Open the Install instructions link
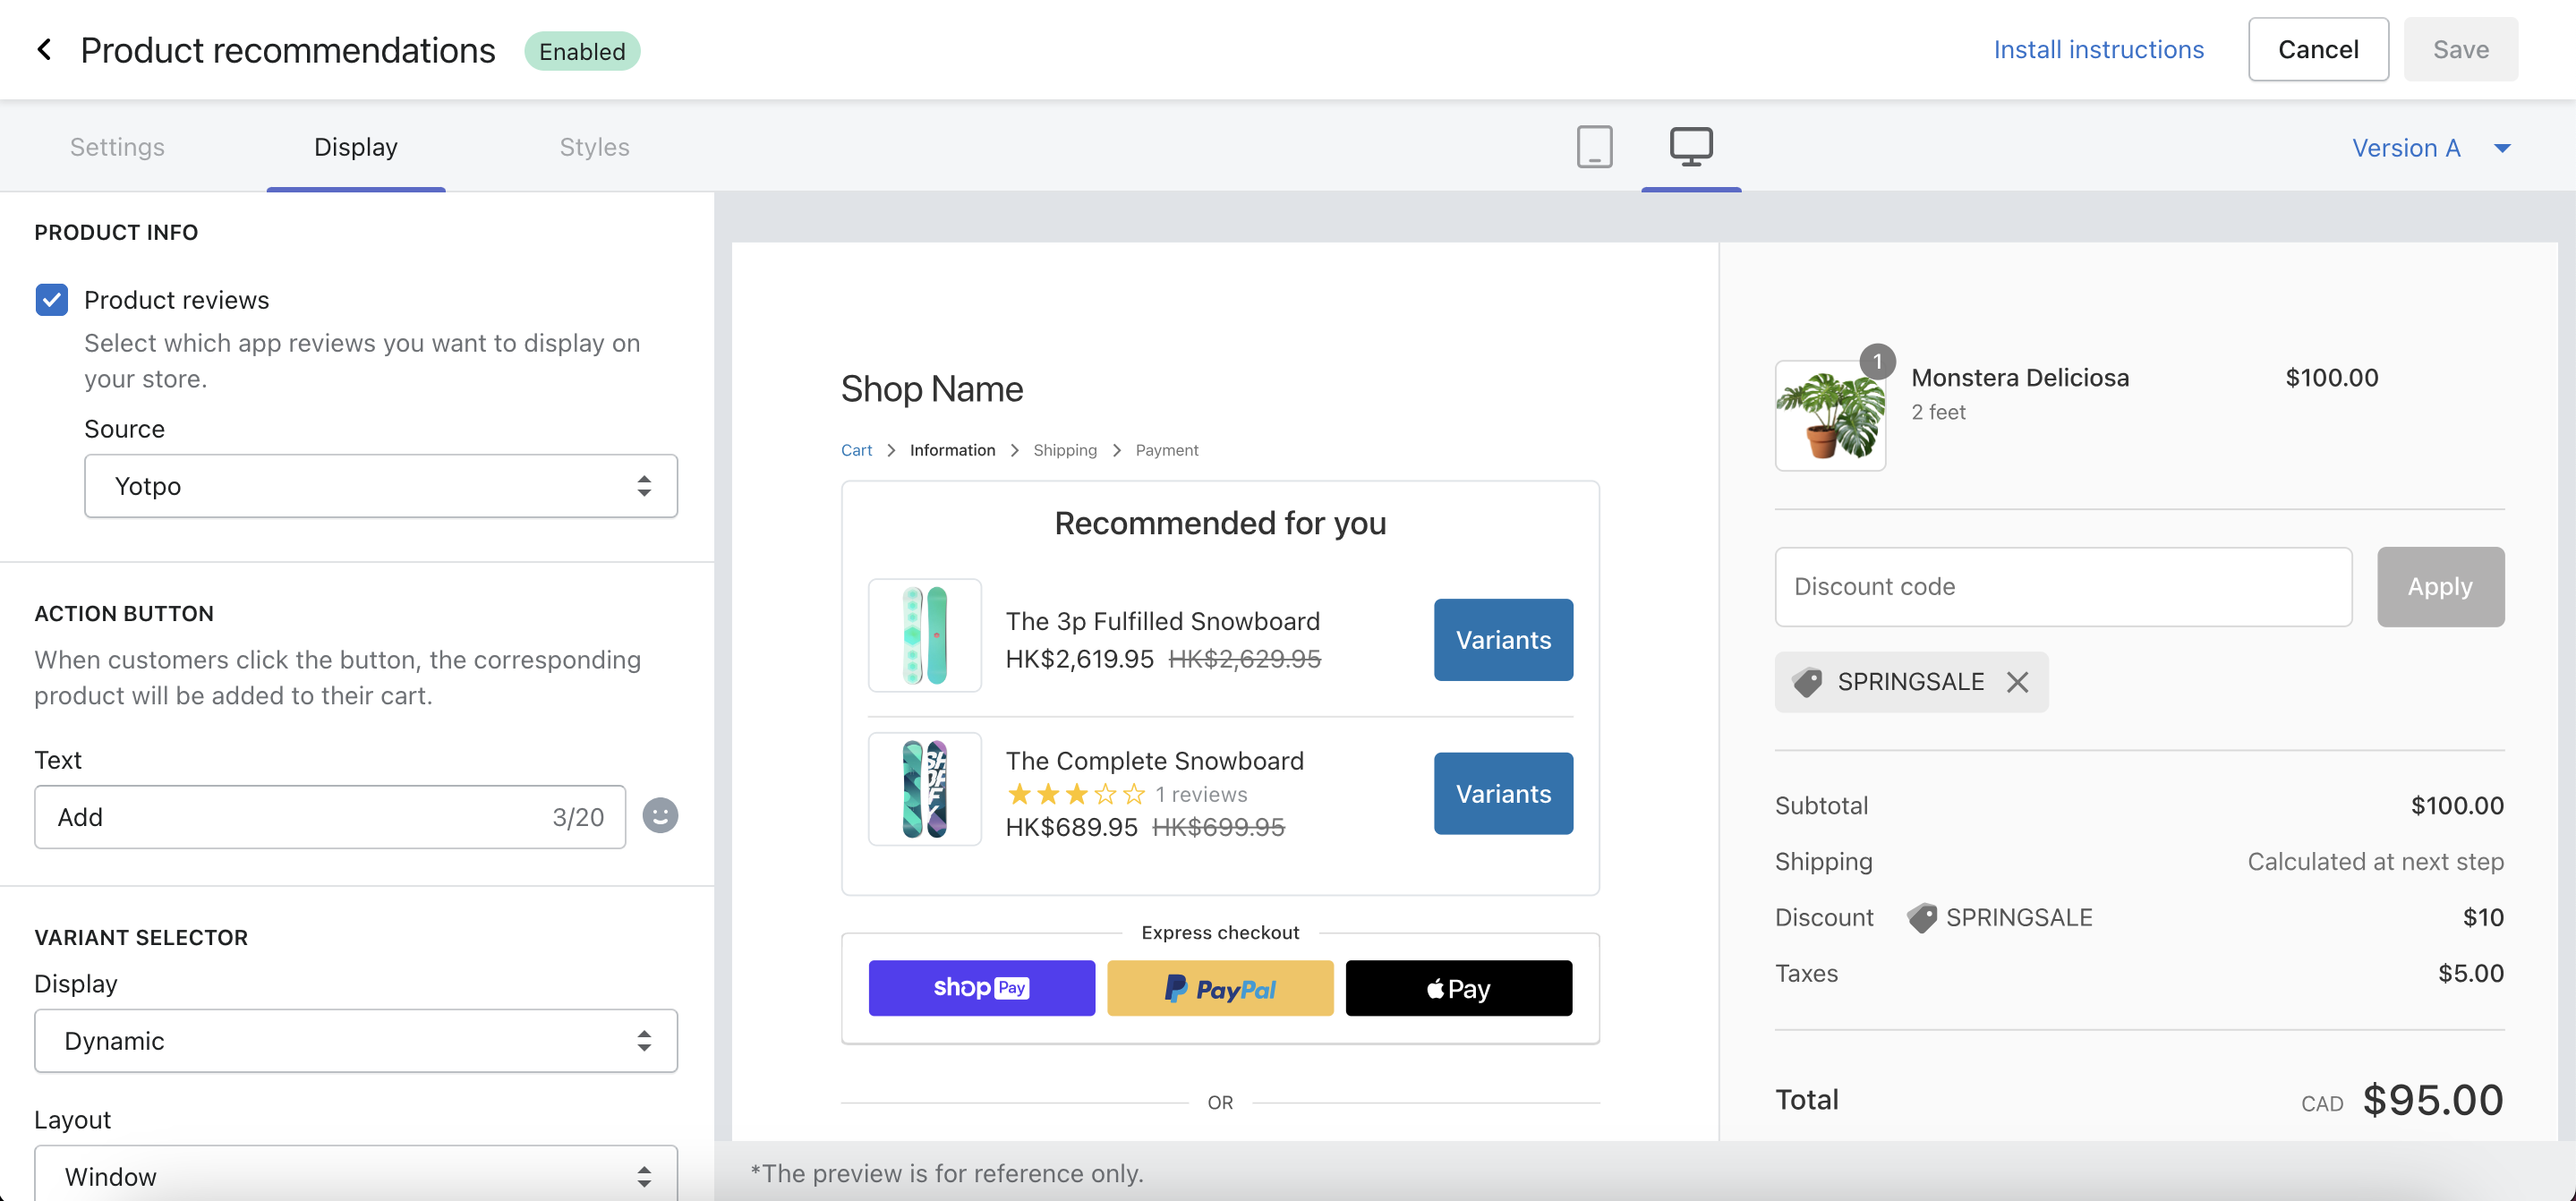Image resolution: width=2576 pixels, height=1201 pixels. [x=2098, y=50]
